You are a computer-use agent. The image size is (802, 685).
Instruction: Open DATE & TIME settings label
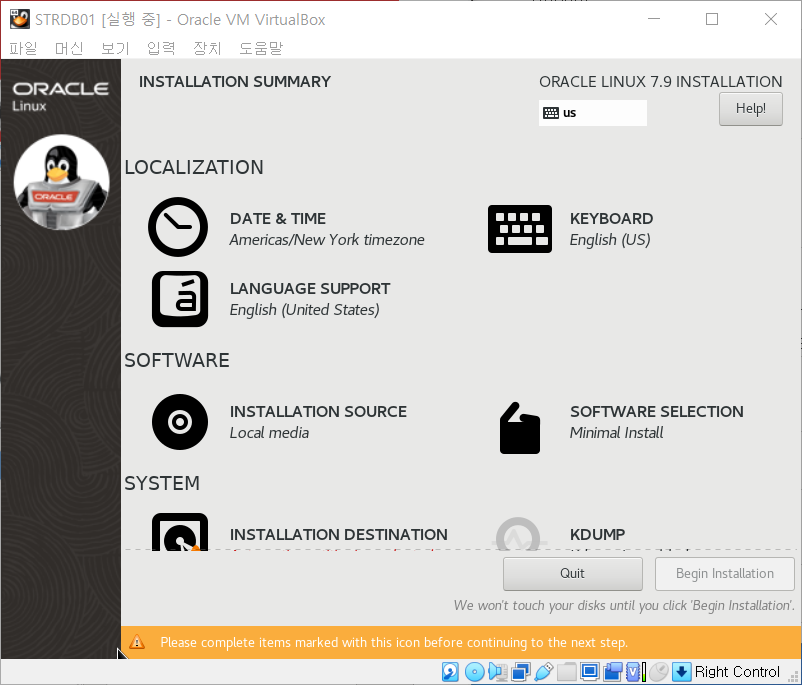(x=278, y=218)
